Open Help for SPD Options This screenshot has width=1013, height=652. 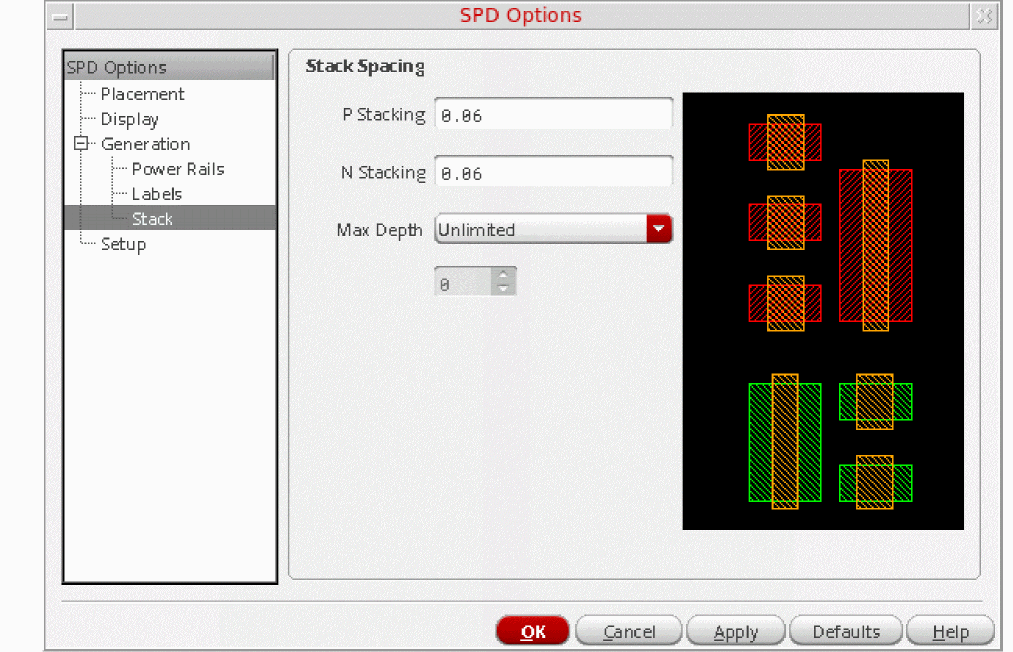tap(950, 631)
